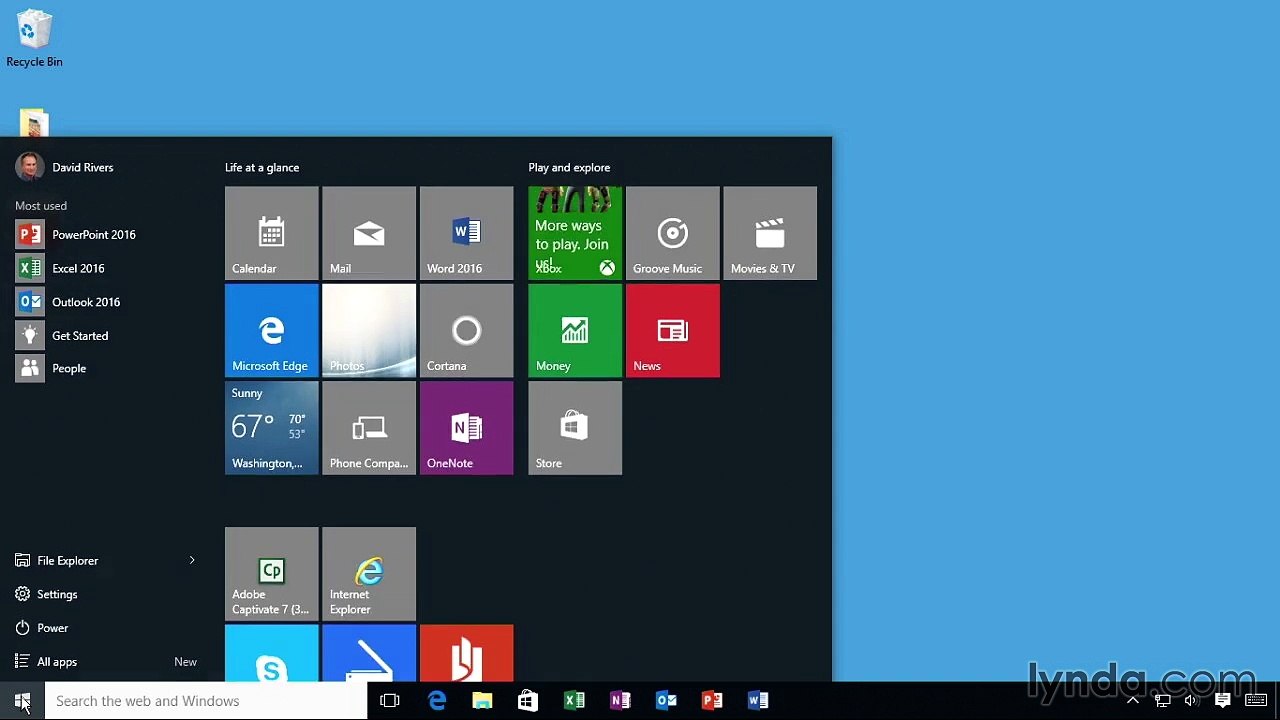Open the News tile
1280x720 pixels.
coord(673,331)
